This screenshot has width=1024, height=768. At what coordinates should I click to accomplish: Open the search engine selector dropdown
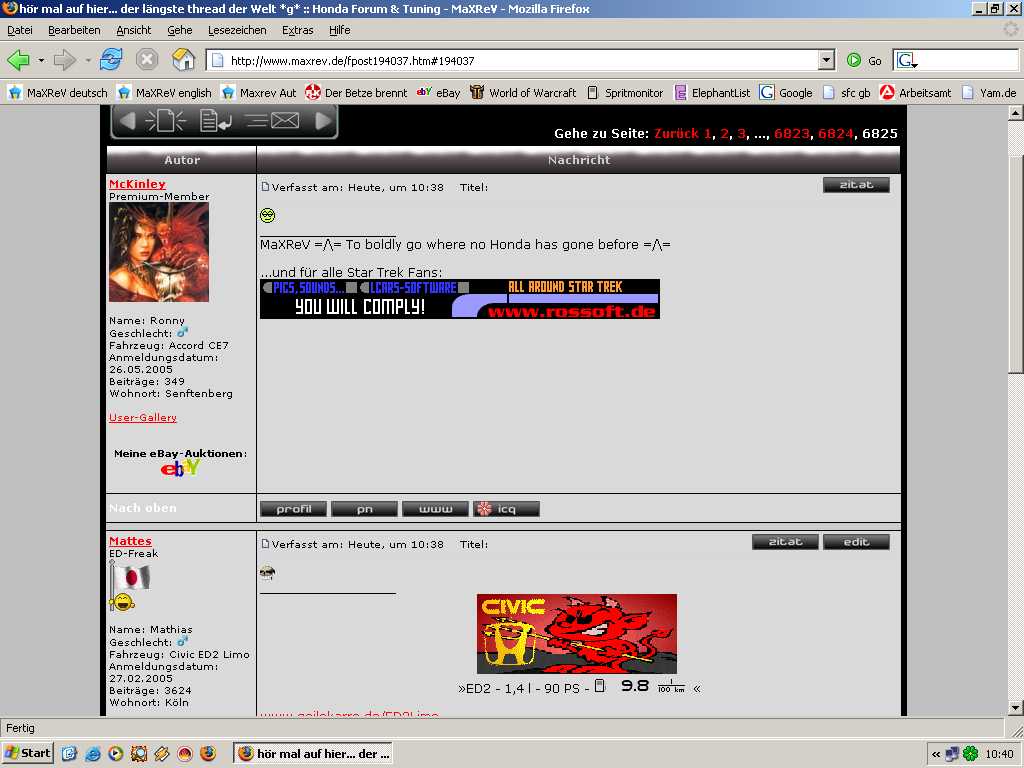coord(908,60)
